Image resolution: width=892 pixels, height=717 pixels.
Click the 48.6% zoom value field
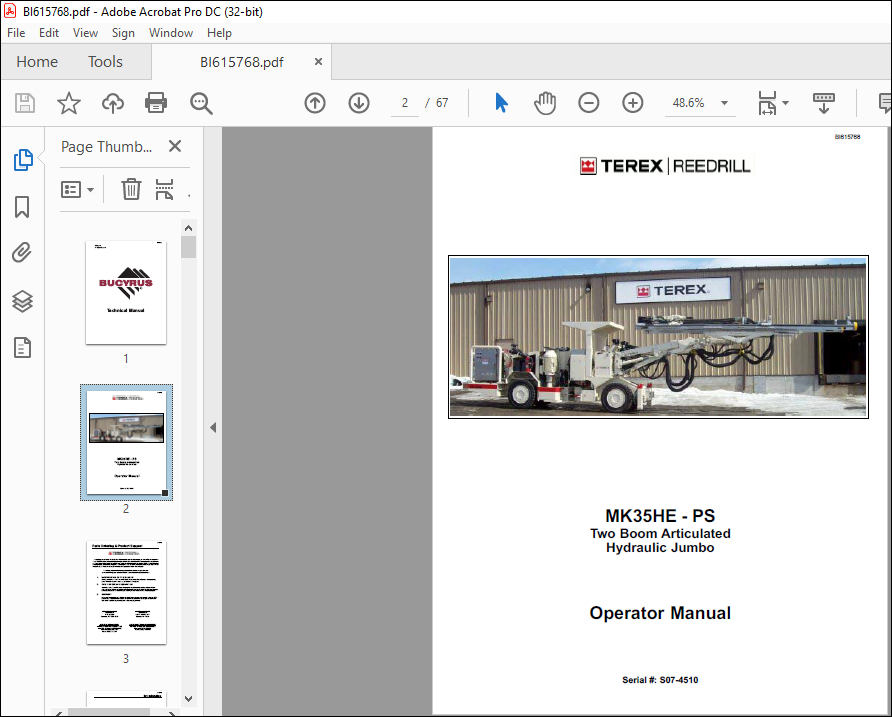(x=688, y=103)
